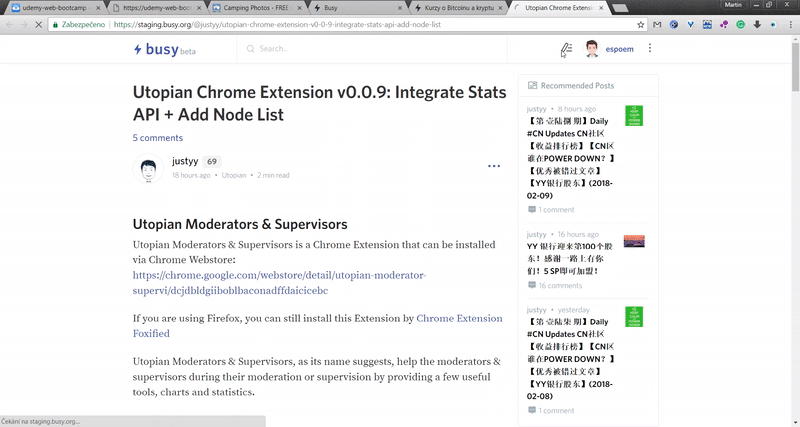Open the justyy author name link
This screenshot has height=427, width=800.
(x=185, y=161)
